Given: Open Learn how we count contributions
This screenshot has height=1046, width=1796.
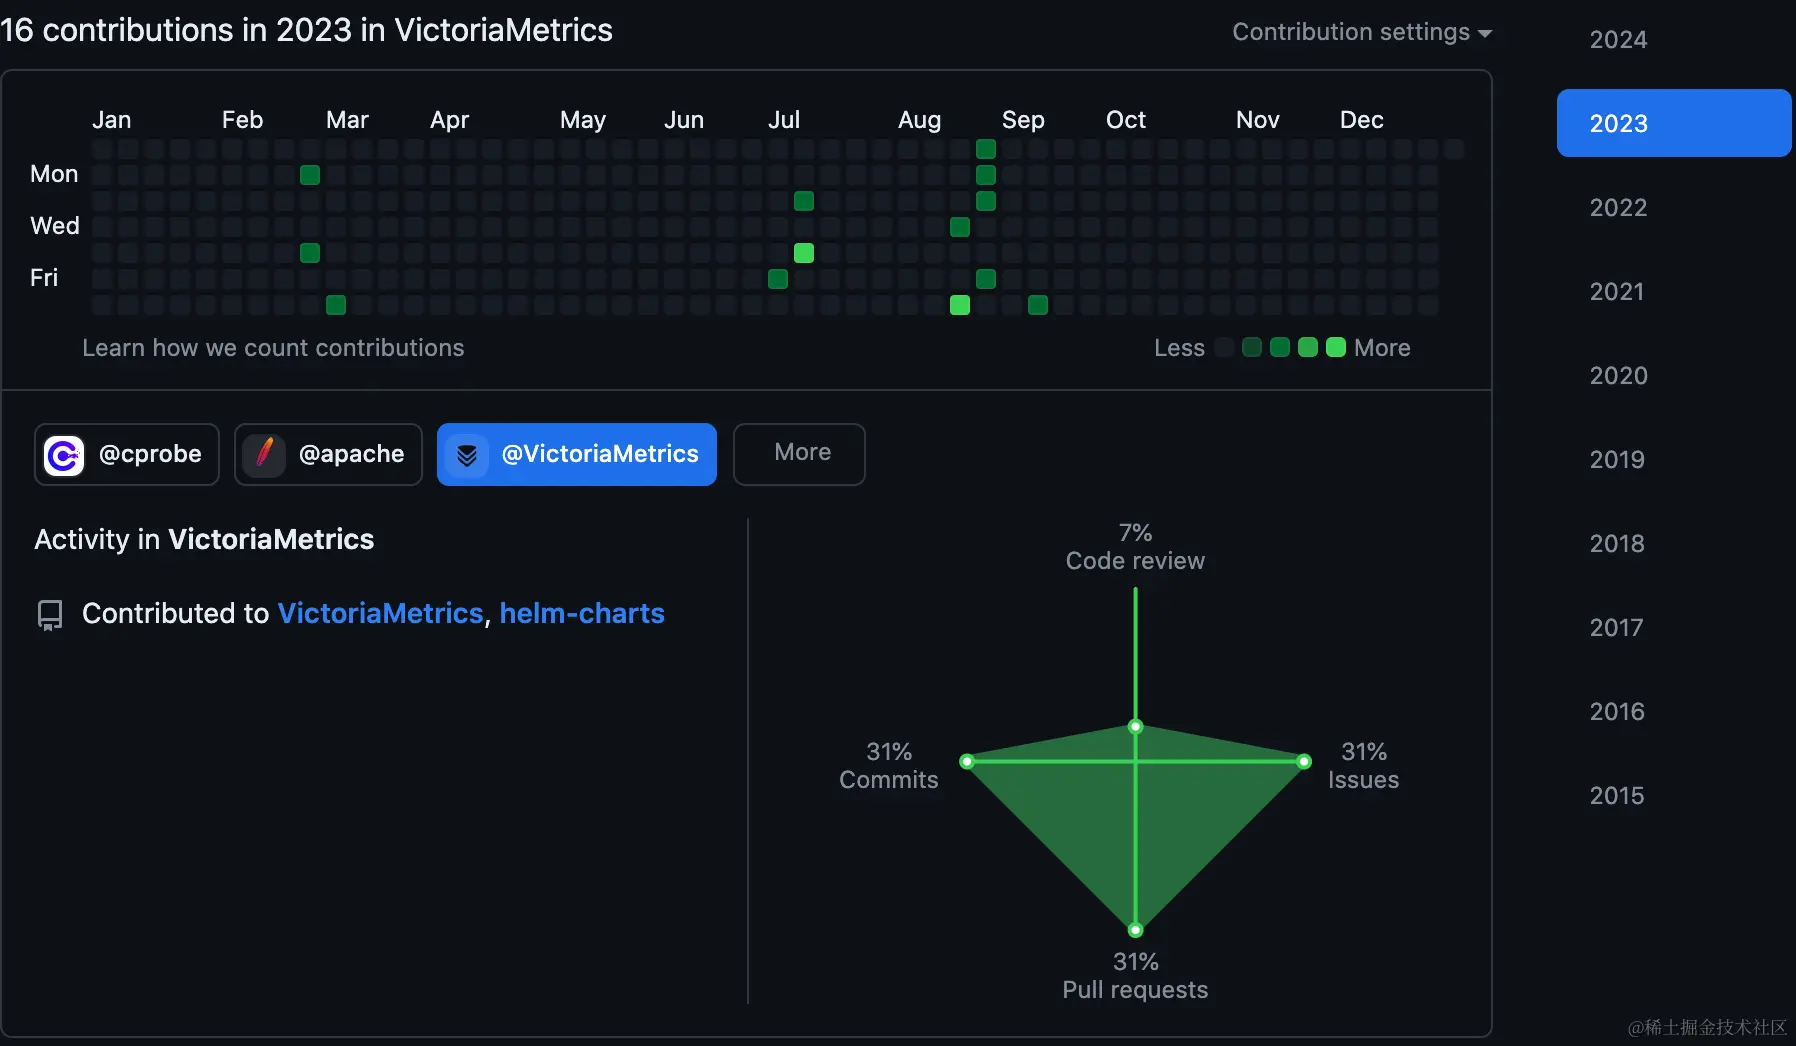Looking at the screenshot, I should click(x=273, y=348).
